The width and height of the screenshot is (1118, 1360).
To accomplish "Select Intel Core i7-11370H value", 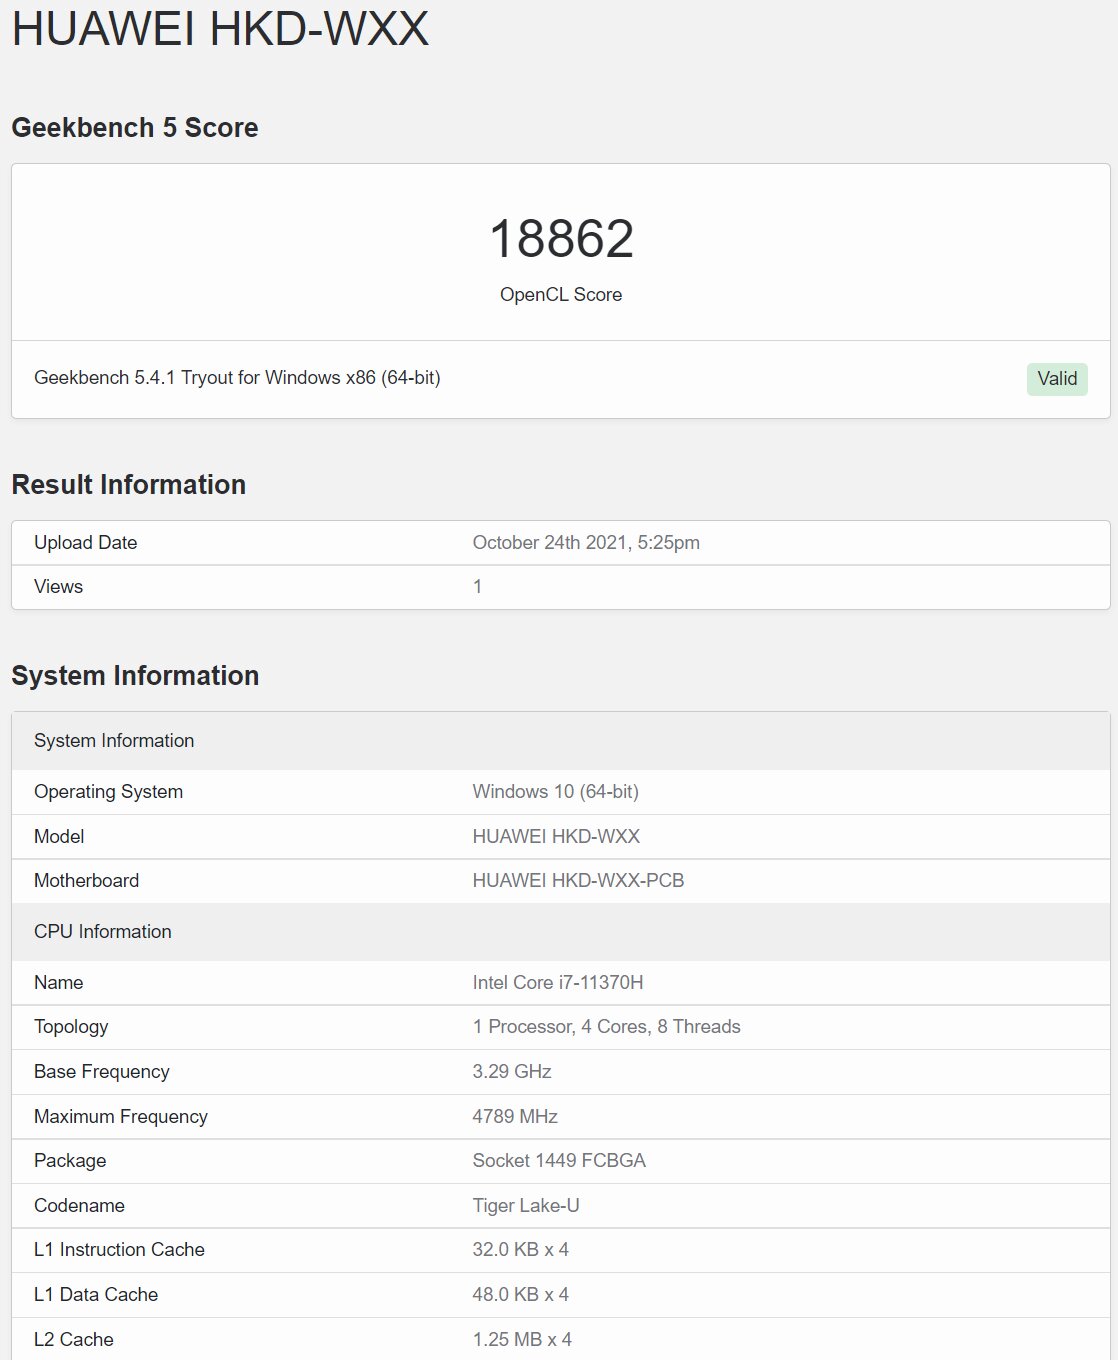I will (558, 982).
